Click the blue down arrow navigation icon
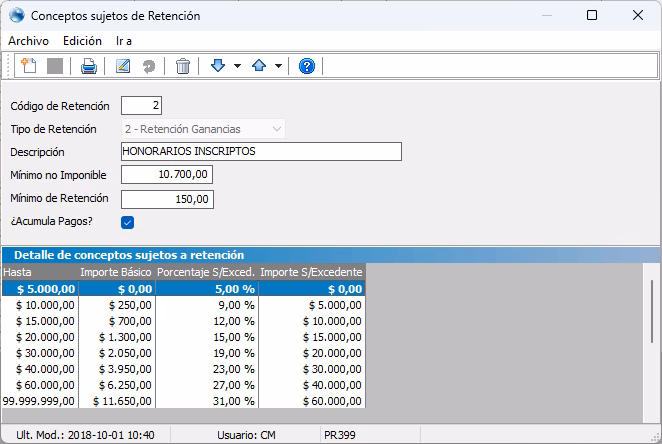This screenshot has height=444, width=662. tap(218, 65)
